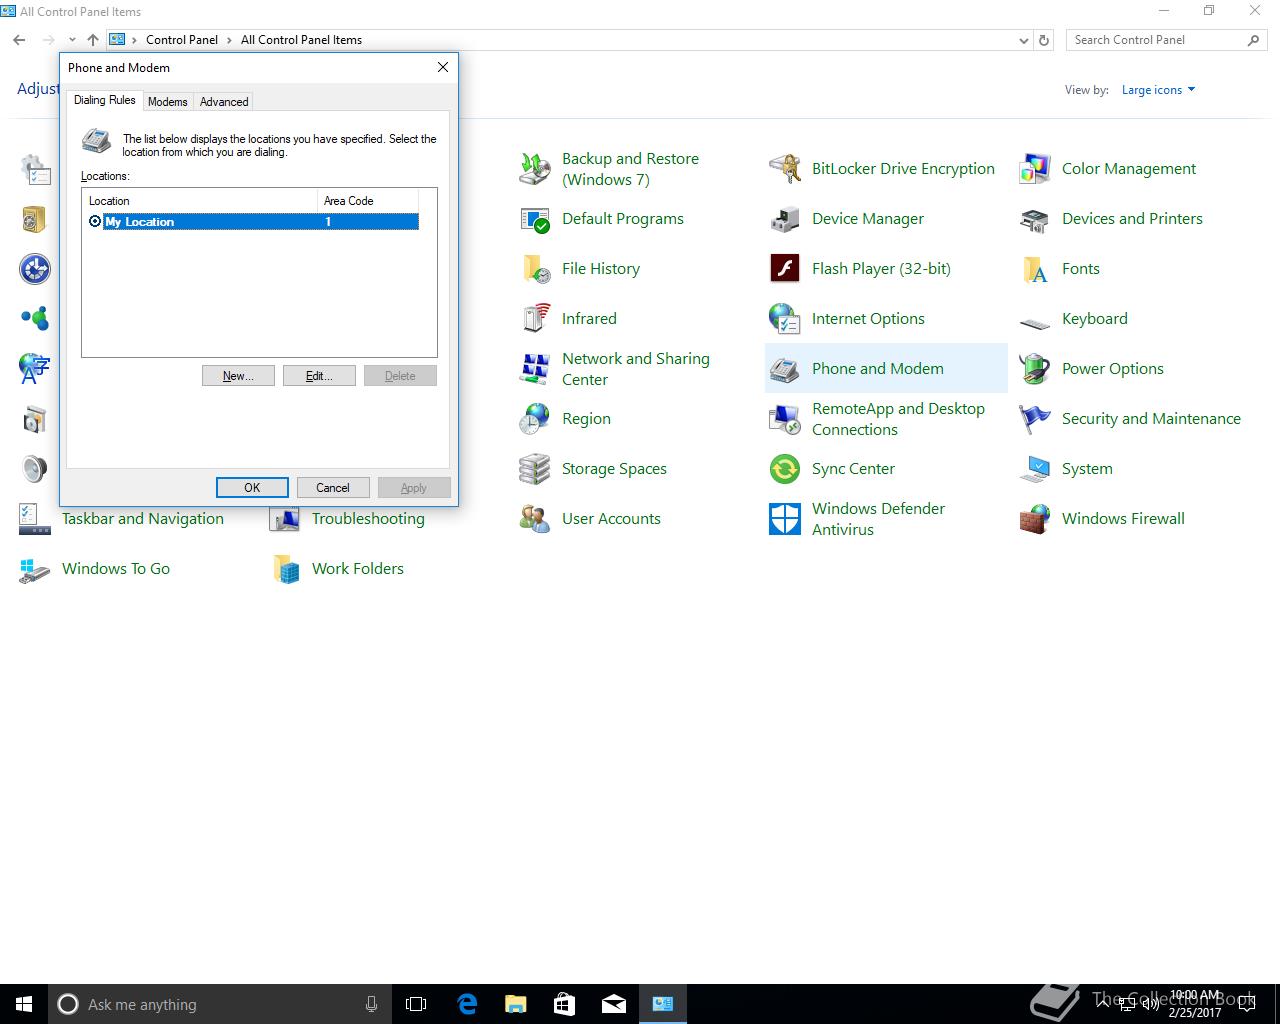The image size is (1280, 1024).
Task: Open Troubleshooting link
Action: 368,518
